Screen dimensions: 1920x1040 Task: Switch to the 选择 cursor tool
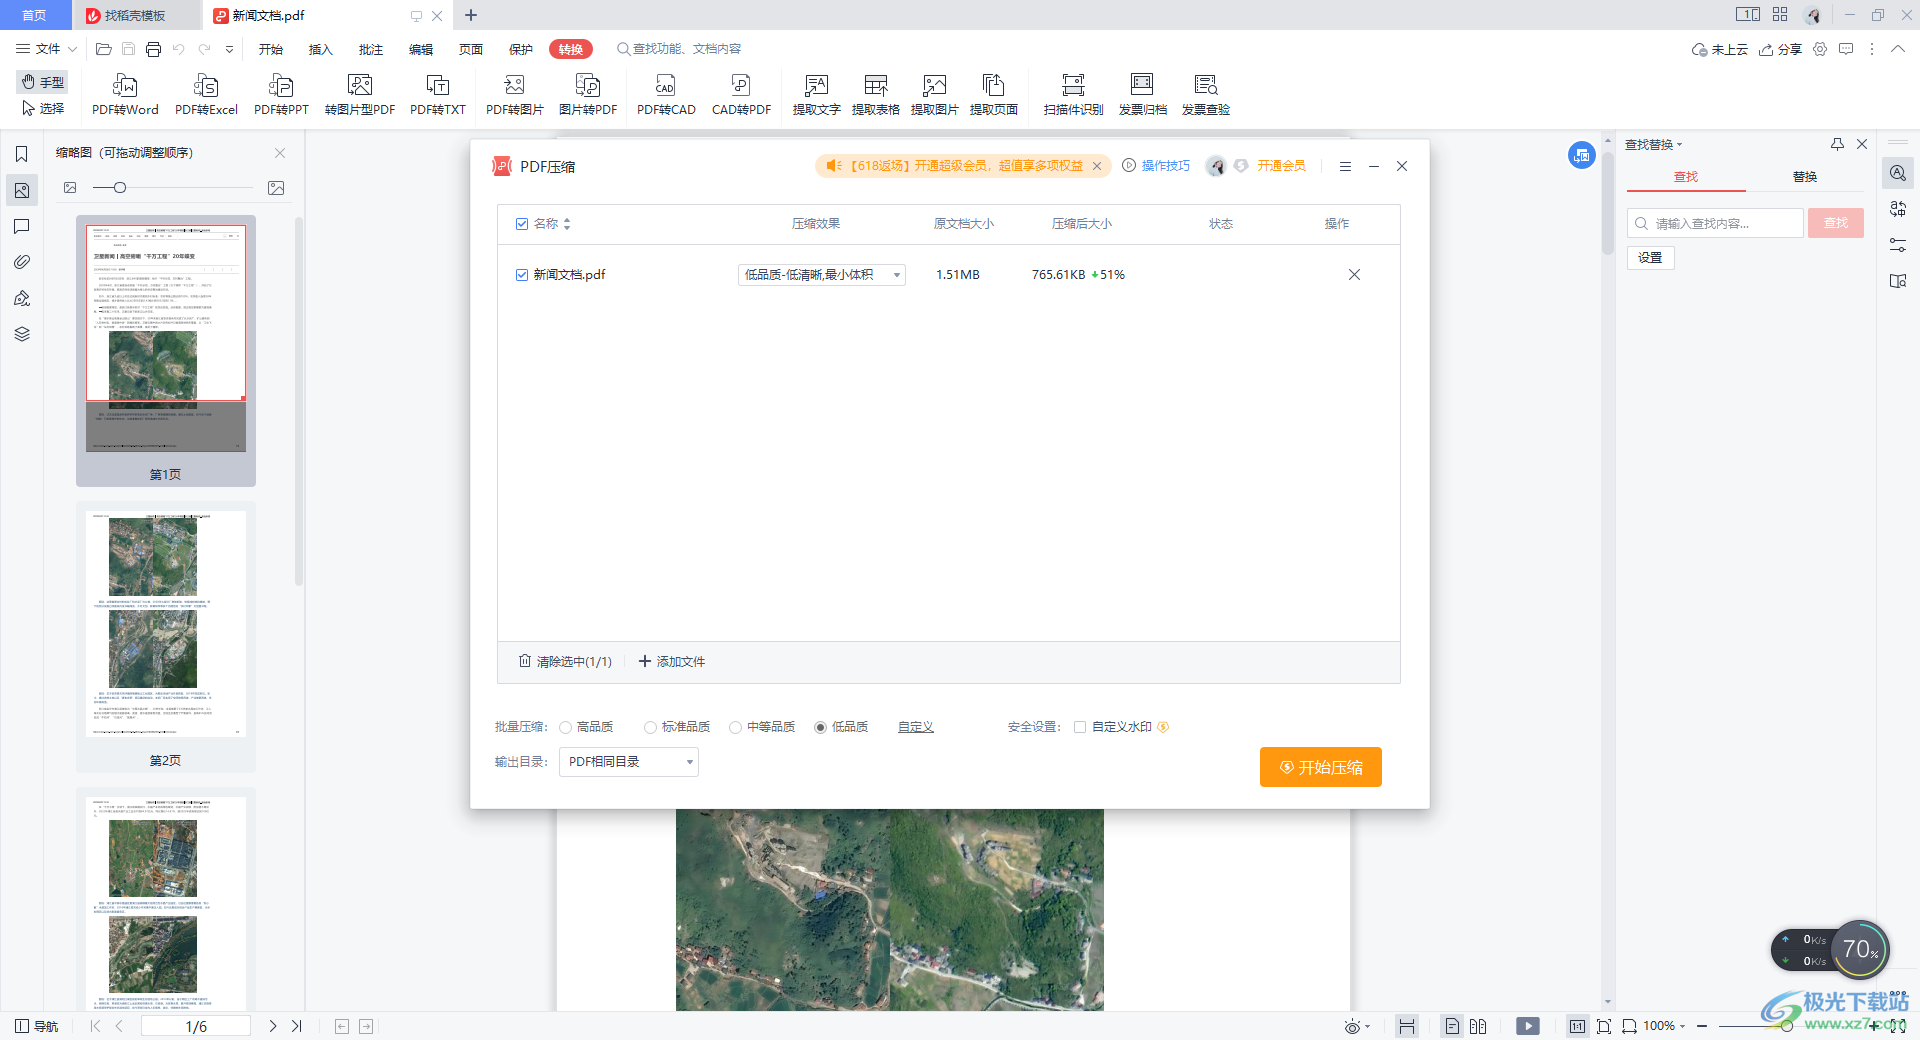click(x=43, y=108)
